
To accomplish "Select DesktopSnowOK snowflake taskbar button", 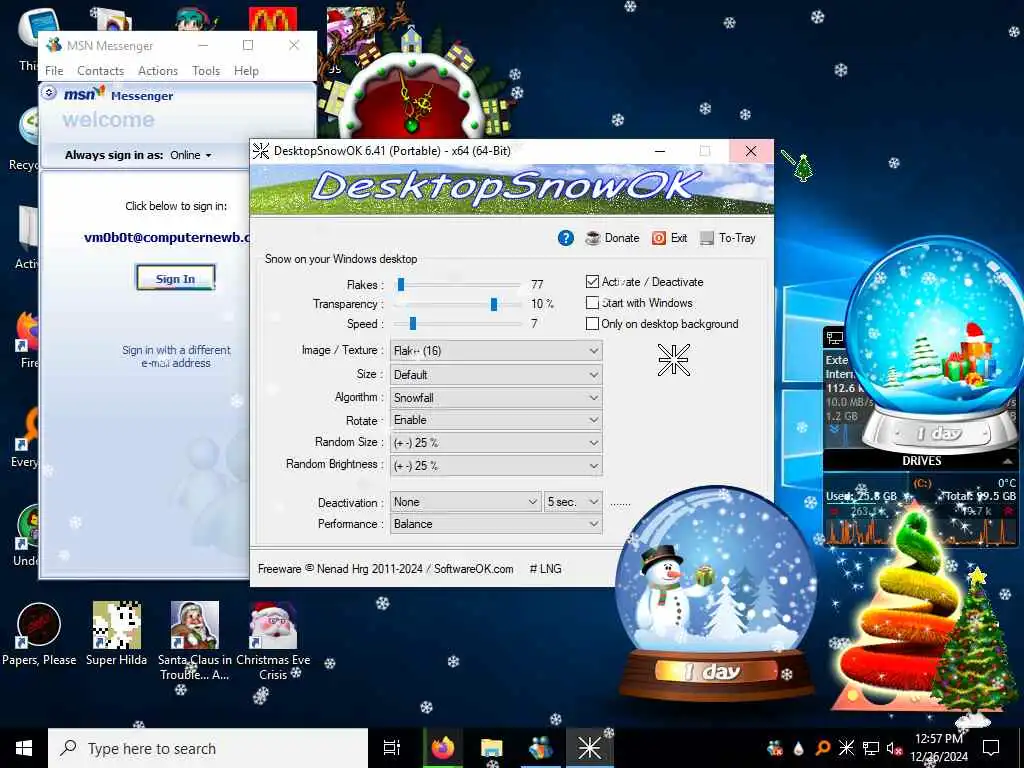I will (589, 748).
